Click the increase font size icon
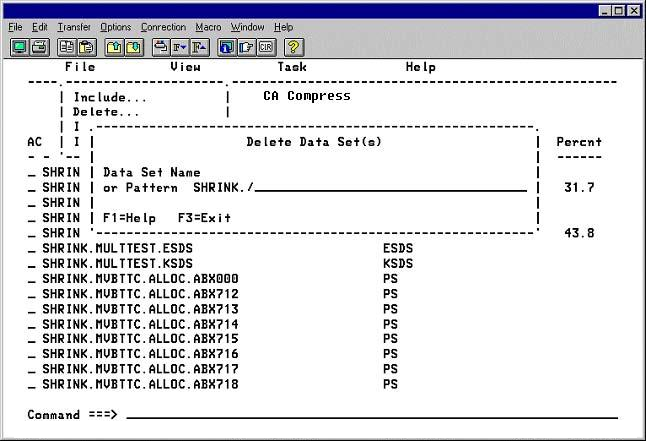This screenshot has width=646, height=441. tap(199, 46)
